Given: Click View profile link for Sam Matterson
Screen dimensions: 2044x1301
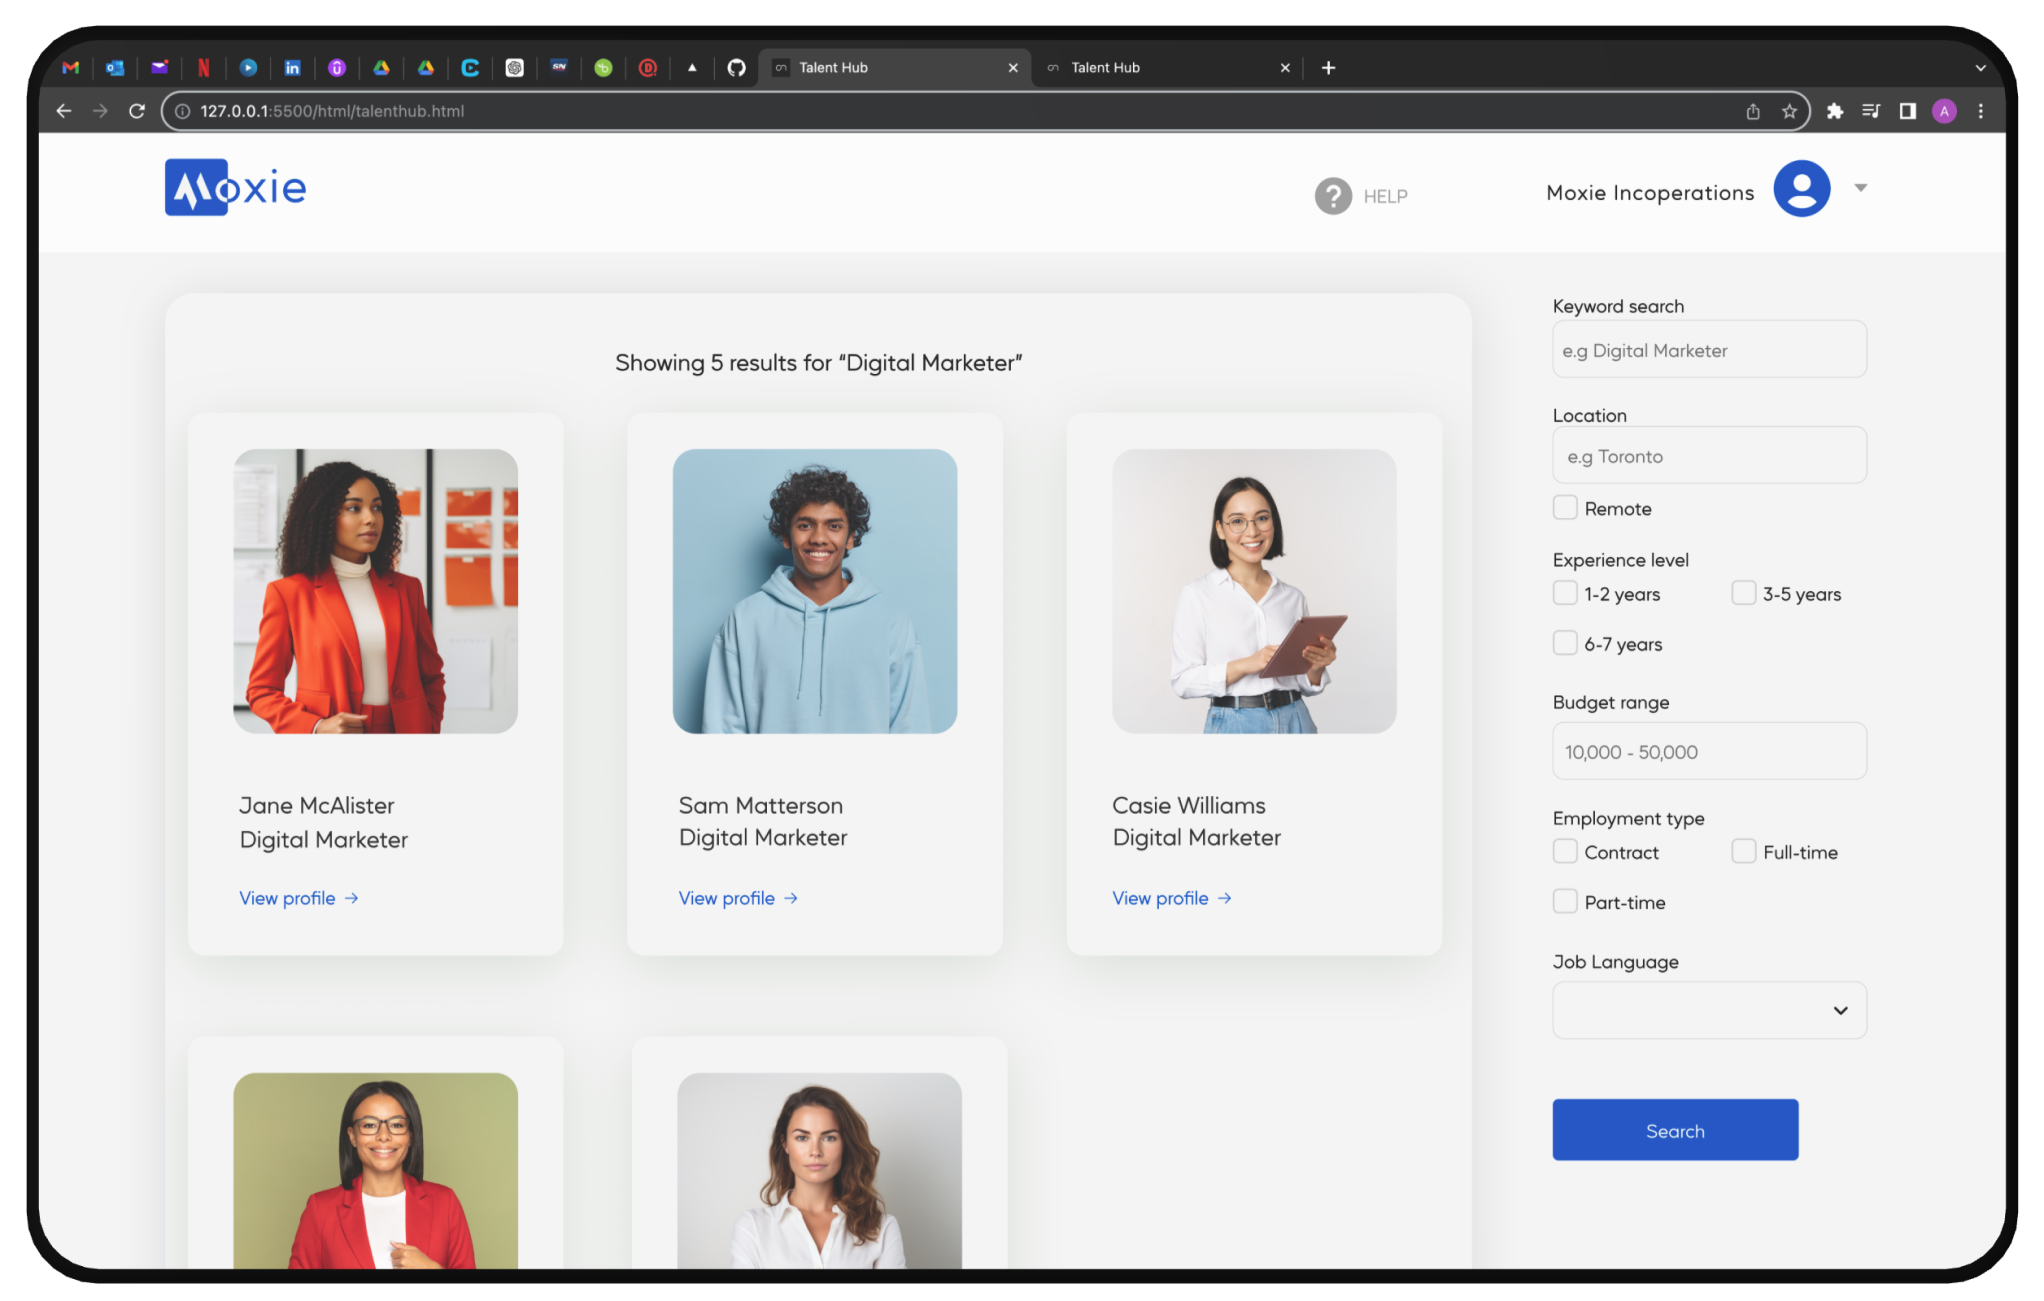Looking at the screenshot, I should (736, 896).
